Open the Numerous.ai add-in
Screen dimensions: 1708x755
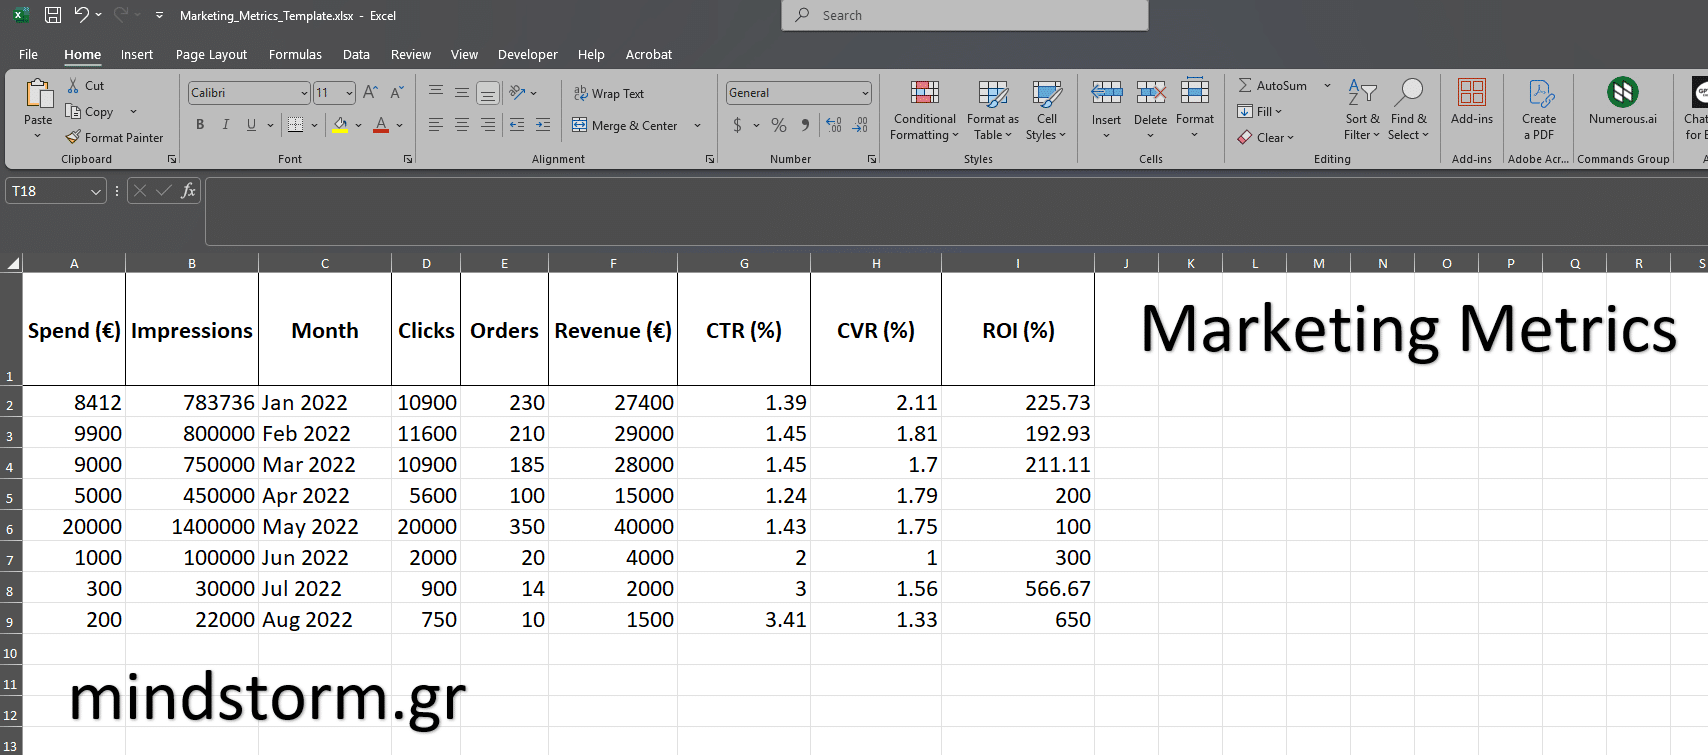tap(1622, 93)
